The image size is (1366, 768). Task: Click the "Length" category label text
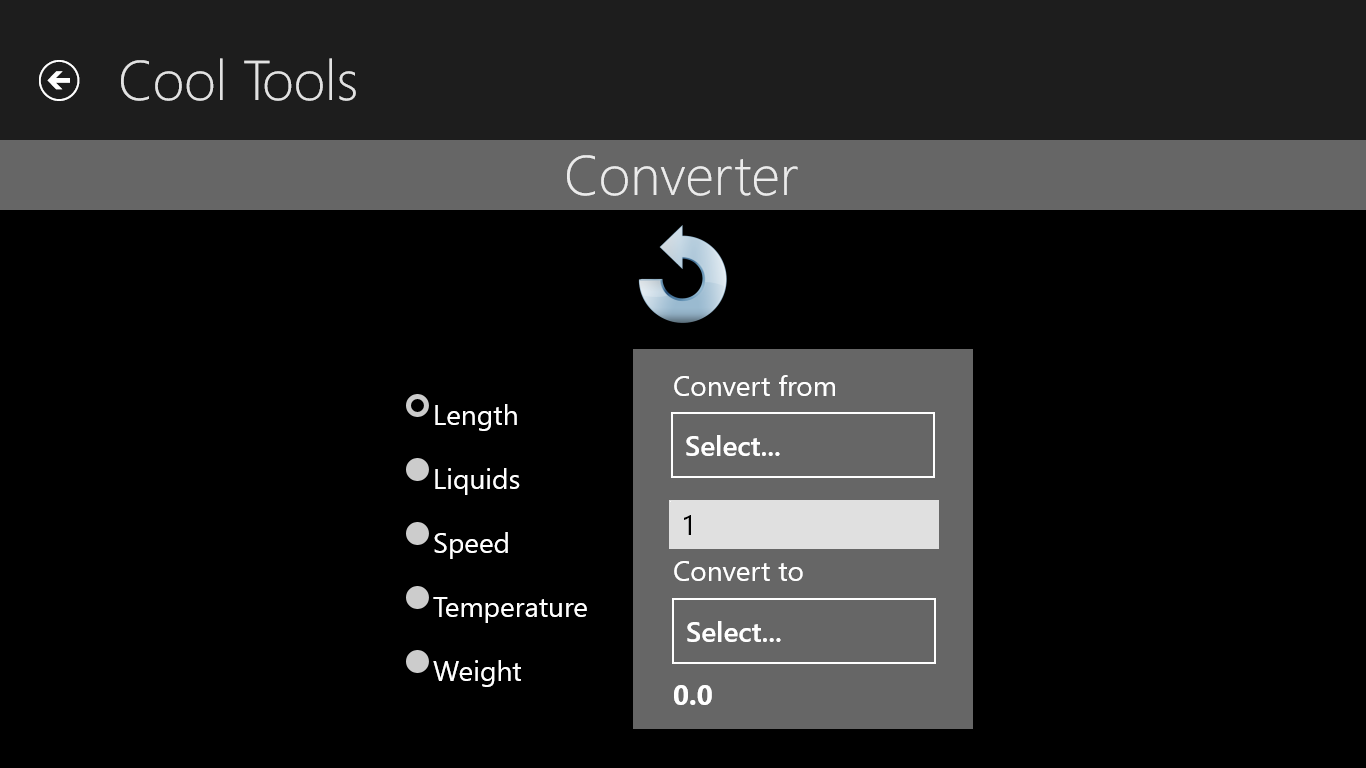pos(475,416)
